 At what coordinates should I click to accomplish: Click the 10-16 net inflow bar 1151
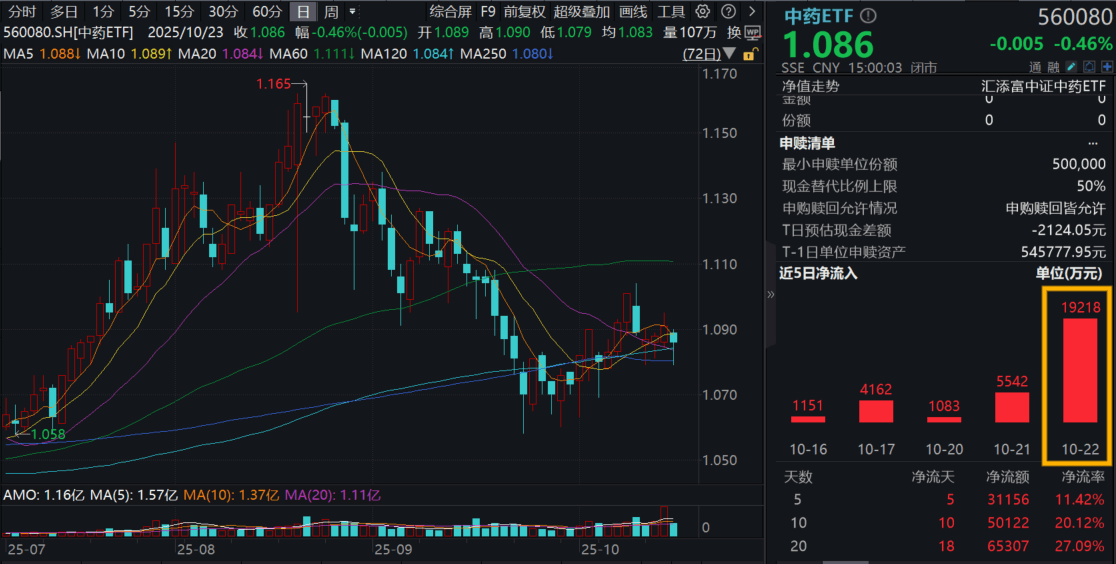tap(808, 419)
